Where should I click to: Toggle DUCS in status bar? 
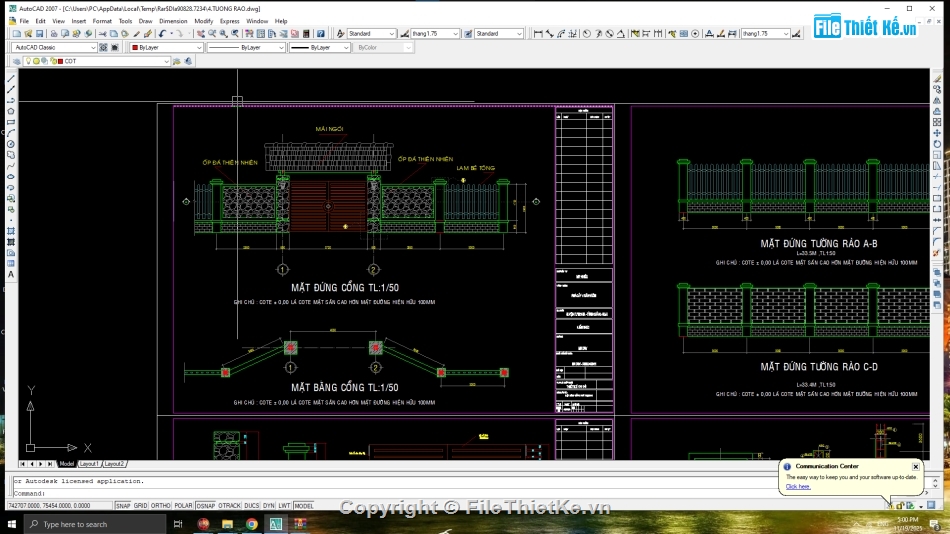[x=251, y=506]
